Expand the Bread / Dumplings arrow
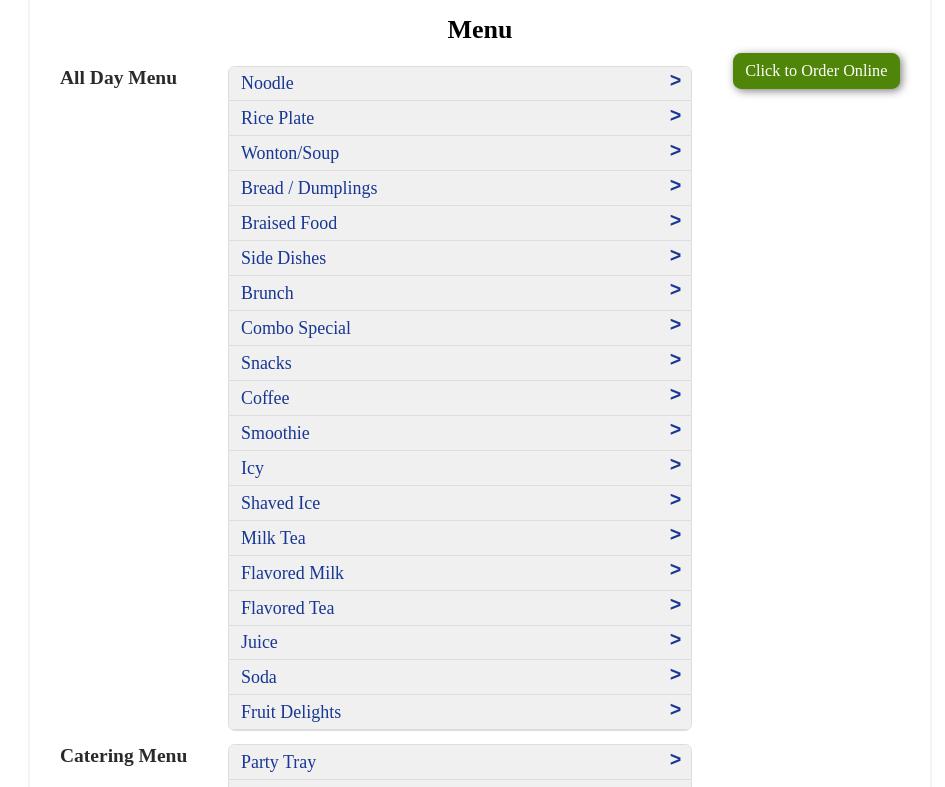 pyautogui.click(x=675, y=186)
